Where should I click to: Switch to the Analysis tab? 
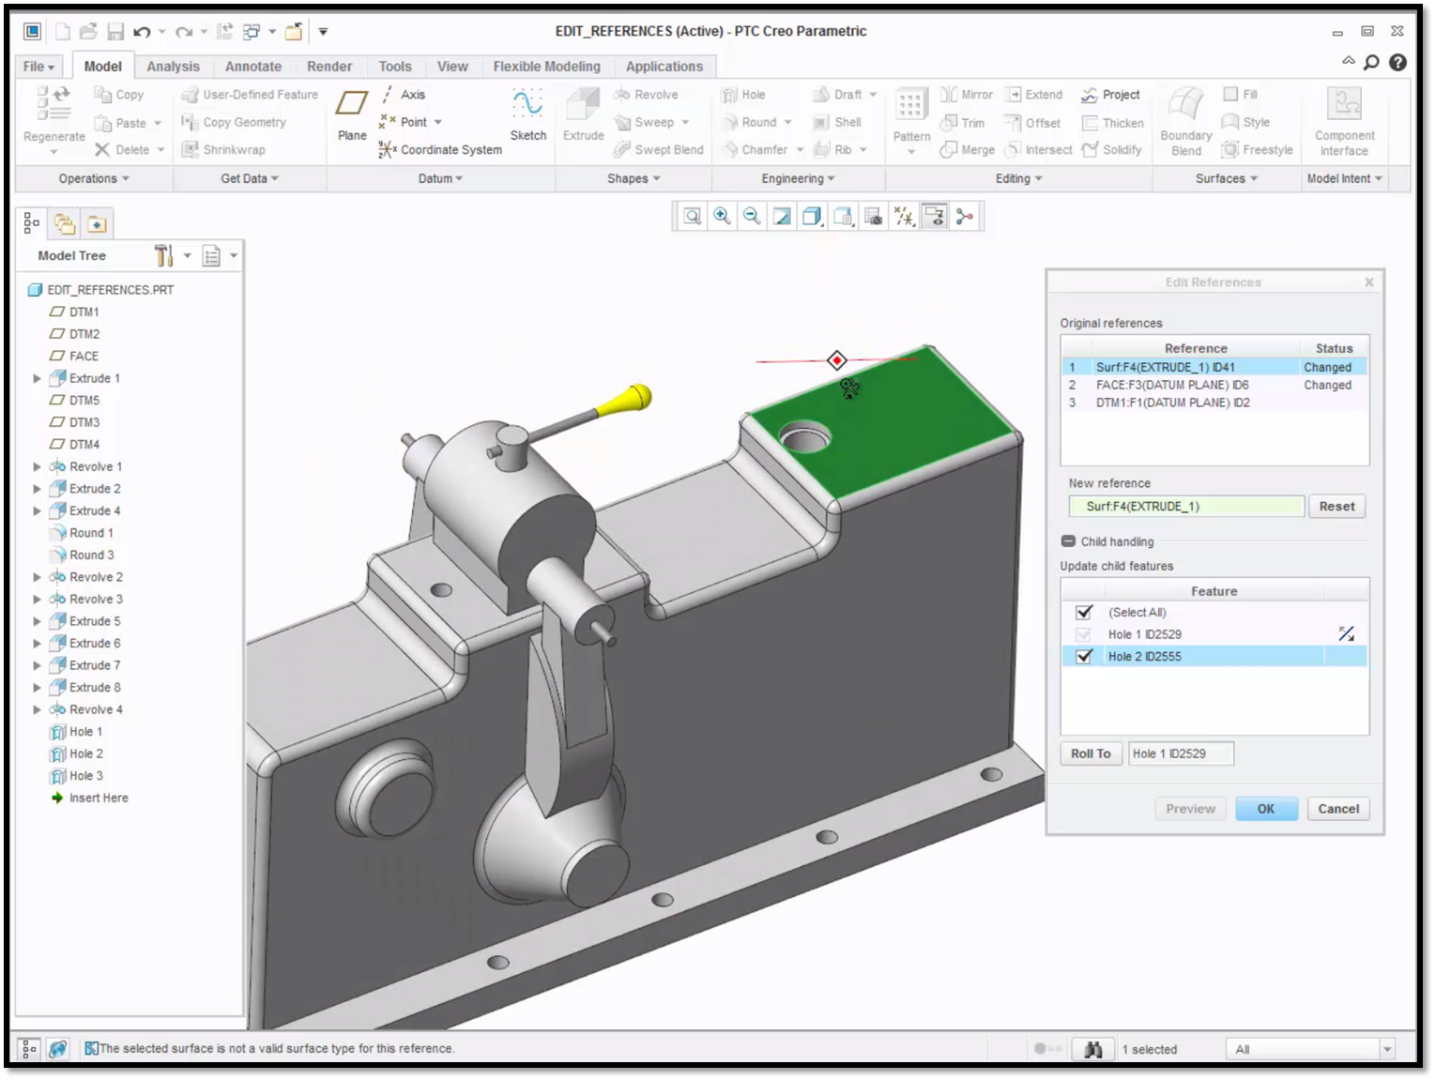click(x=173, y=66)
